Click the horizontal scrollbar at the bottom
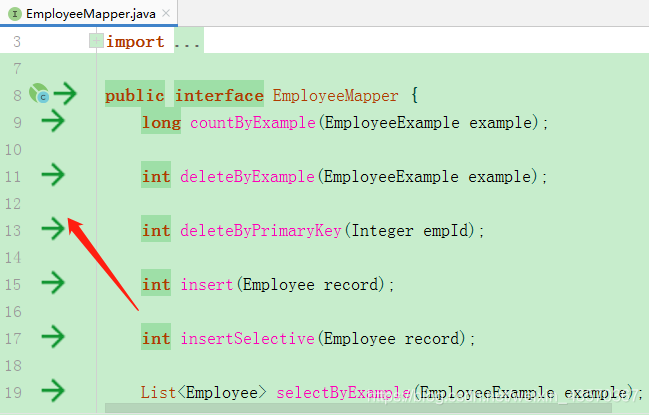This screenshot has height=415, width=649. coord(358,408)
